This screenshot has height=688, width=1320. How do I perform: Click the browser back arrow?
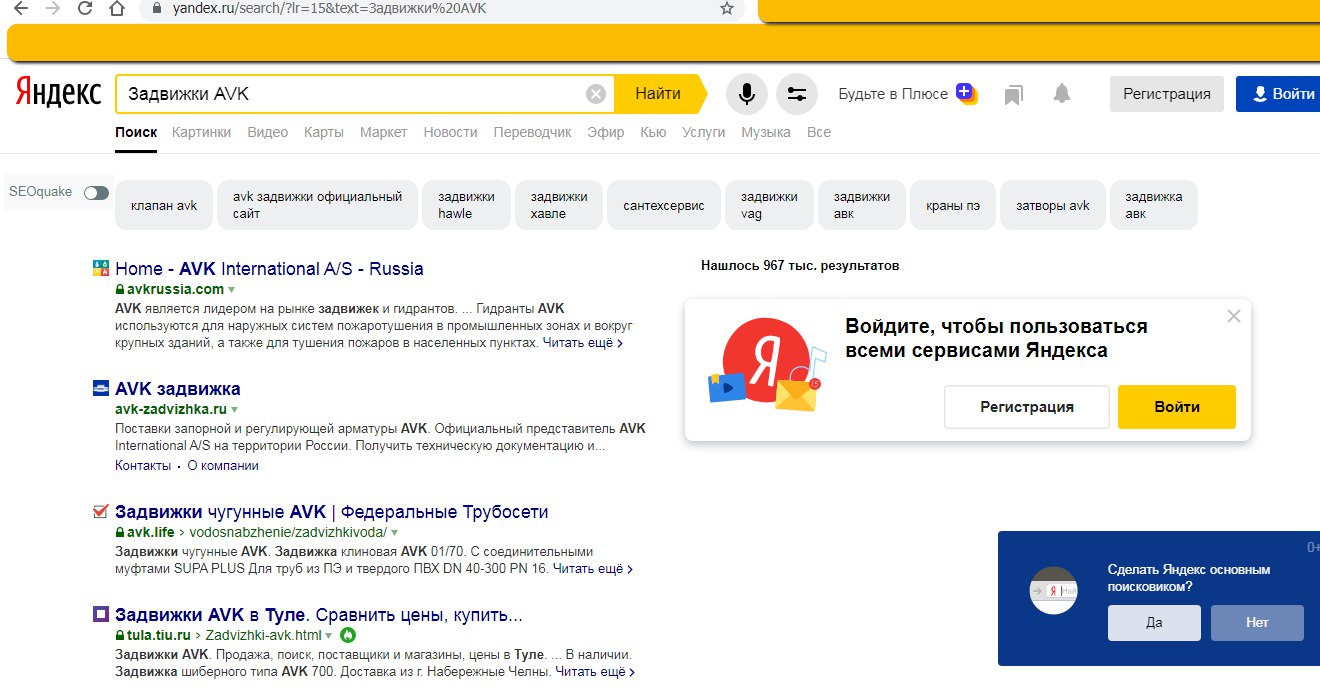click(x=19, y=8)
